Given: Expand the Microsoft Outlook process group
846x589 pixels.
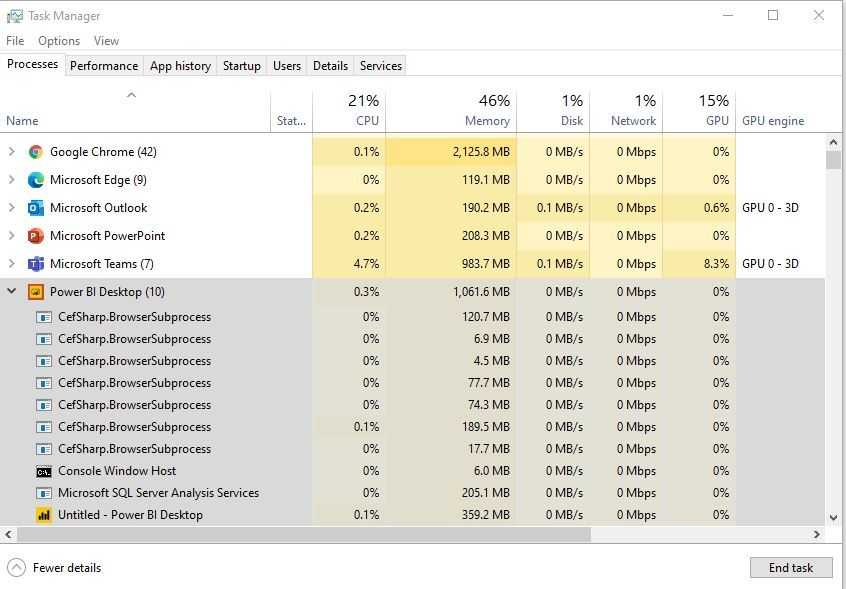Looking at the screenshot, I should [x=11, y=208].
